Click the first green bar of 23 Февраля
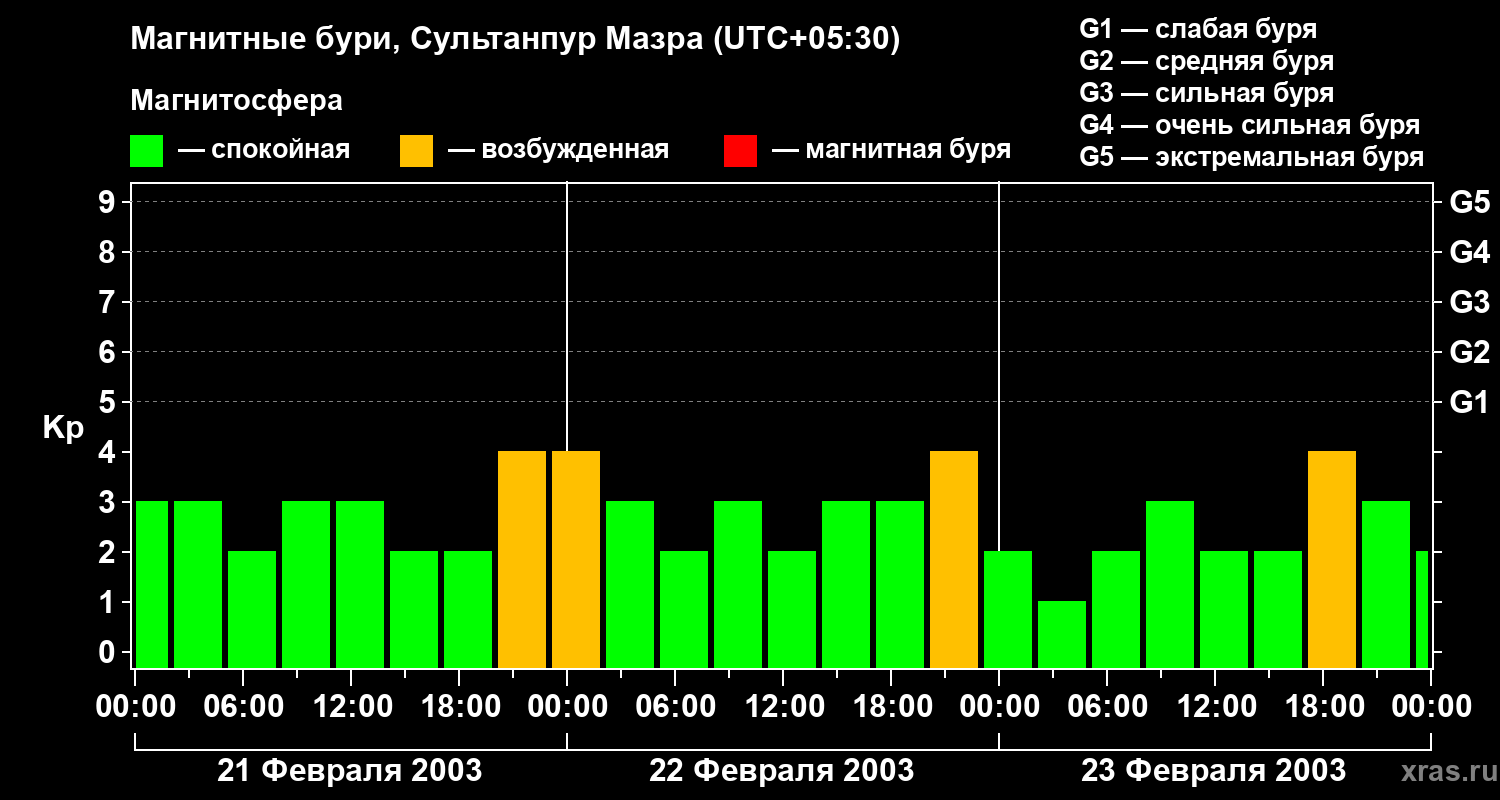The width and height of the screenshot is (1500, 800). click(x=1008, y=609)
